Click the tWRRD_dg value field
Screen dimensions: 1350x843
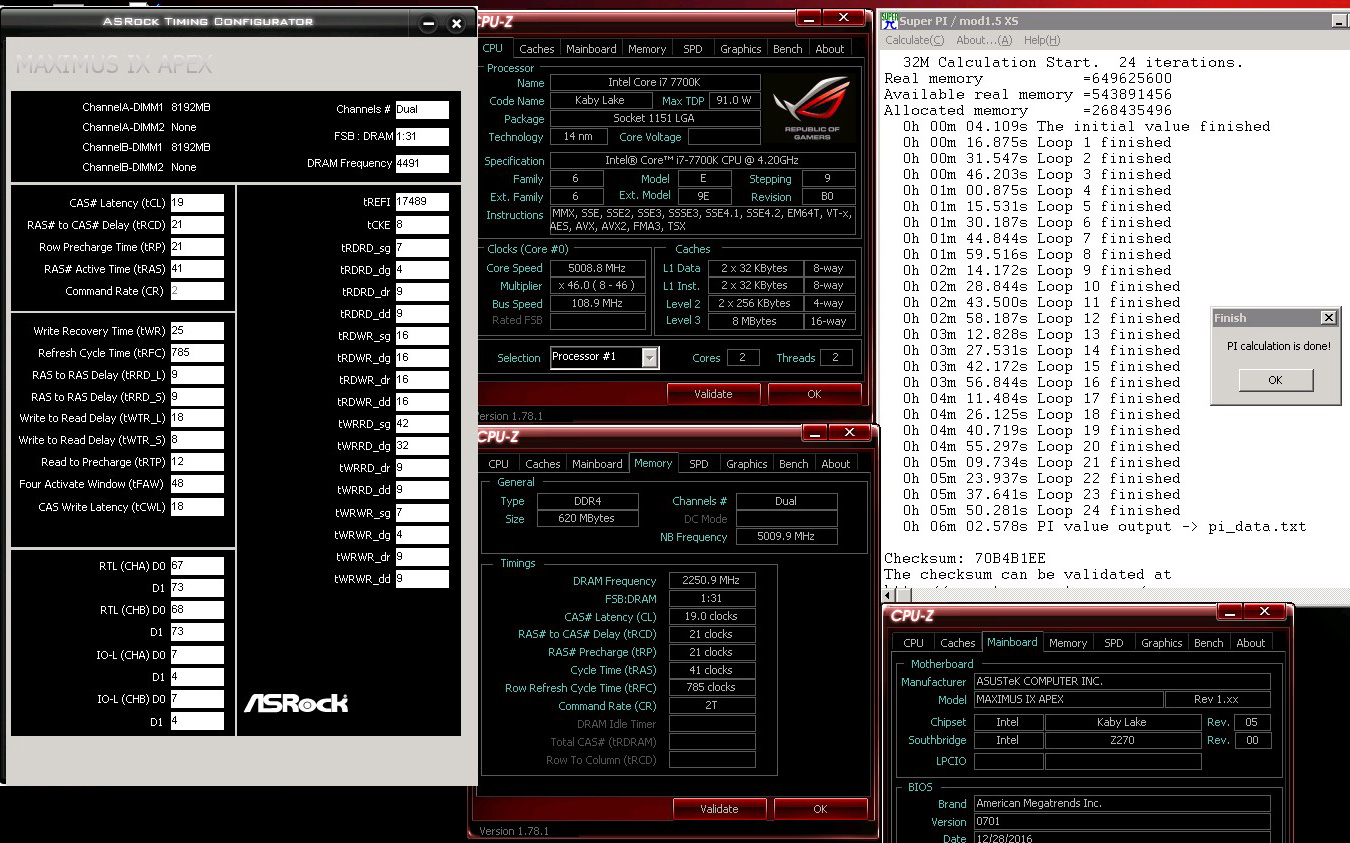(x=422, y=446)
